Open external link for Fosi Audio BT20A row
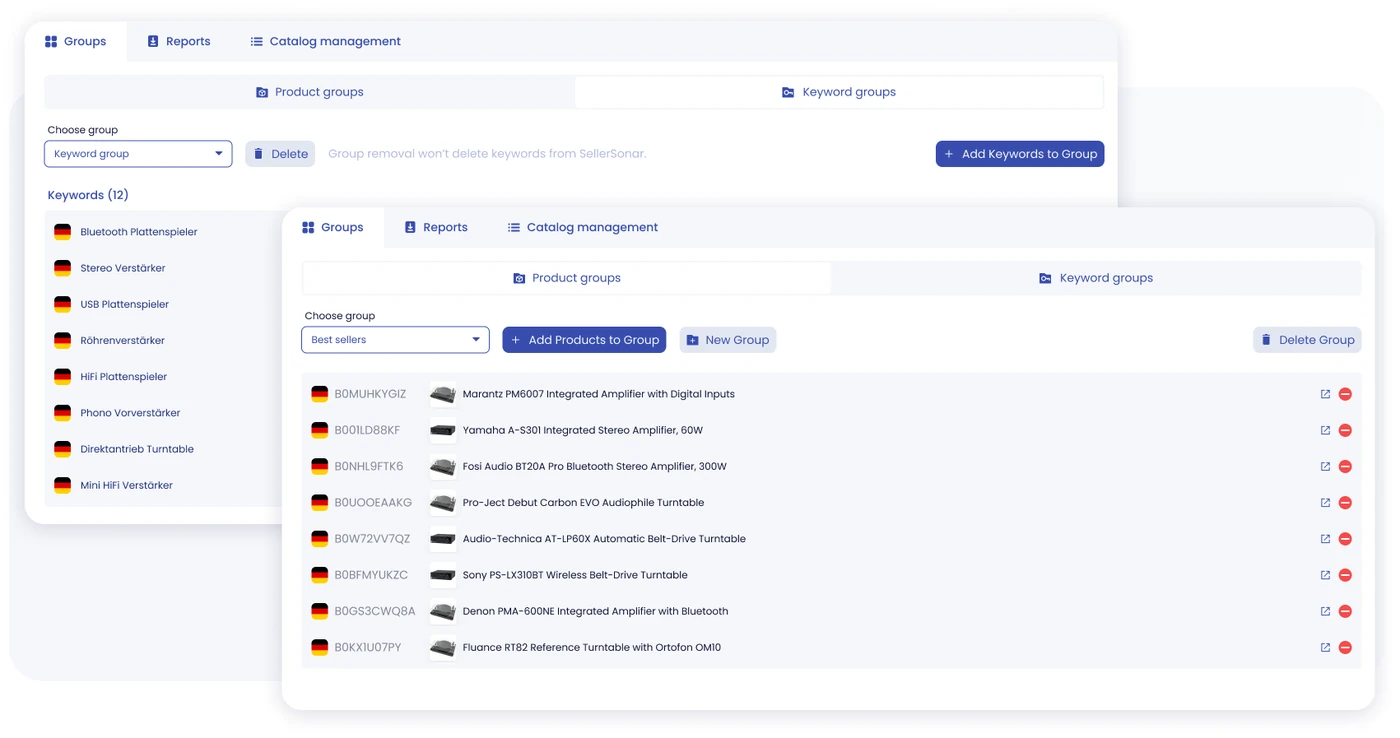Viewport: 1400px width, 738px height. tap(1325, 466)
